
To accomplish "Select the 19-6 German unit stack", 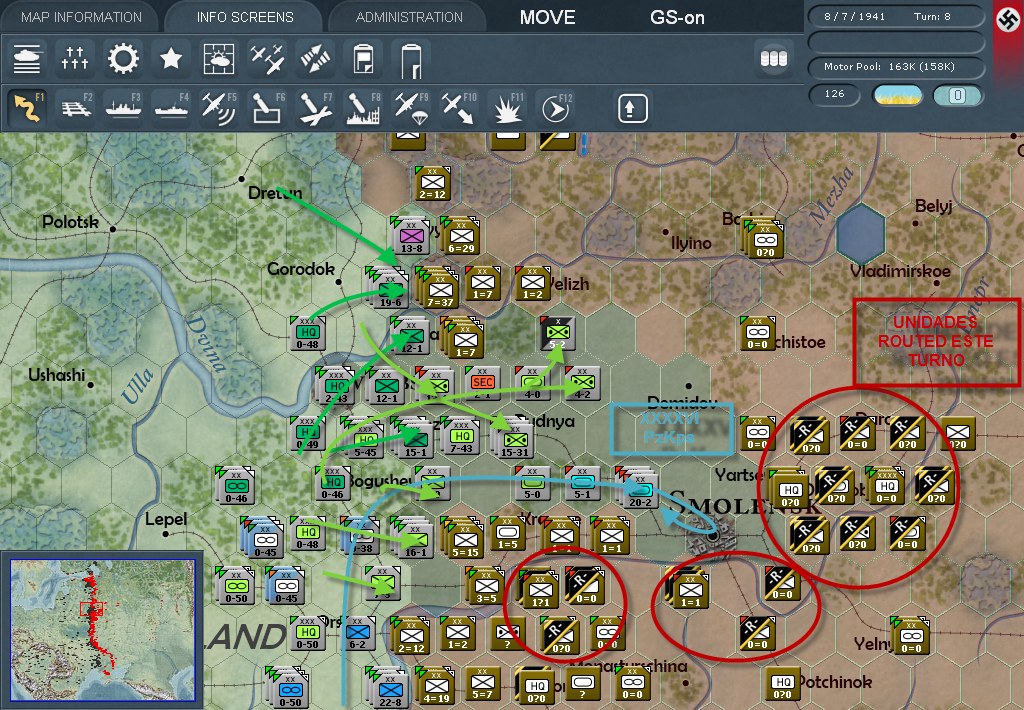I will (389, 287).
